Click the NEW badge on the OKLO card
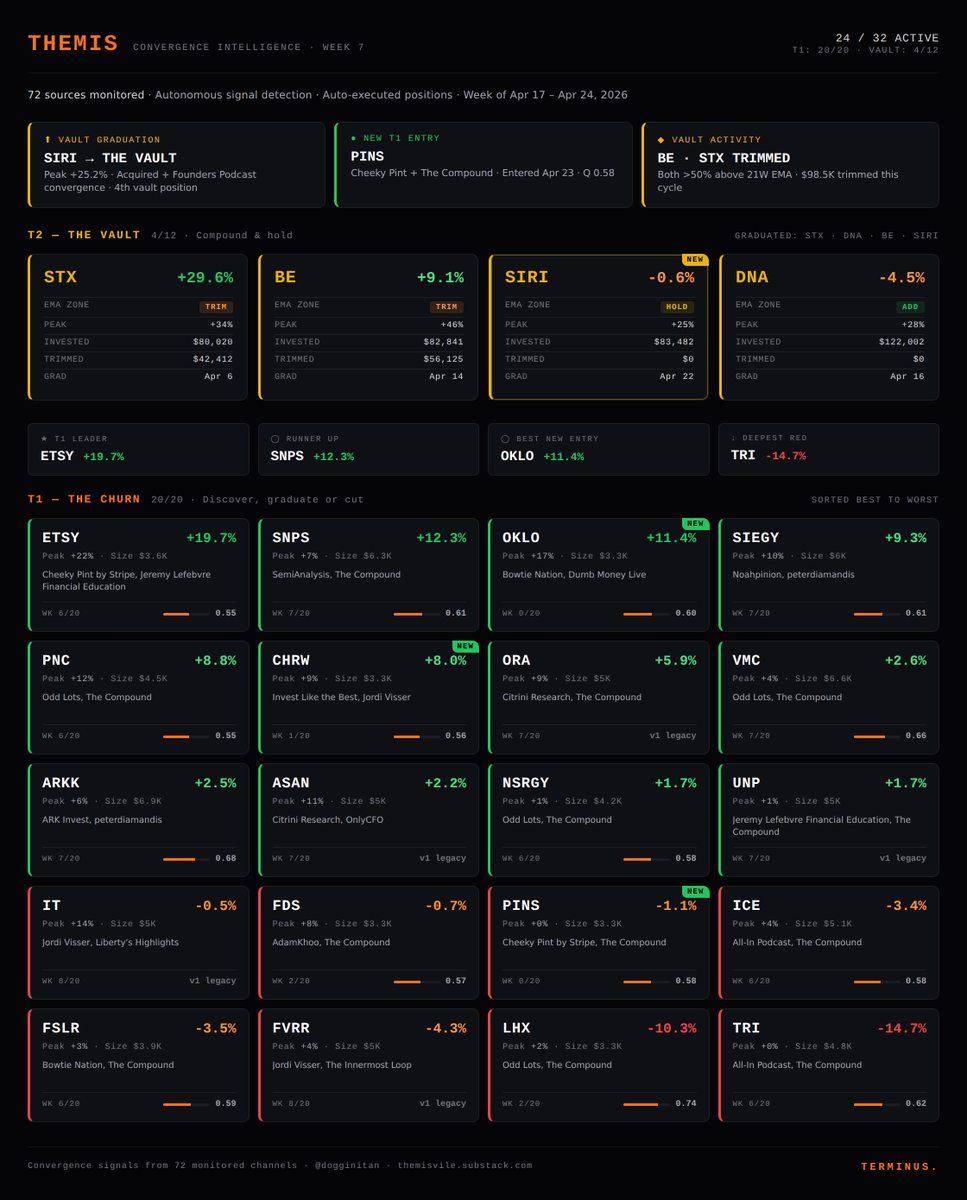The width and height of the screenshot is (967, 1200). (x=695, y=524)
